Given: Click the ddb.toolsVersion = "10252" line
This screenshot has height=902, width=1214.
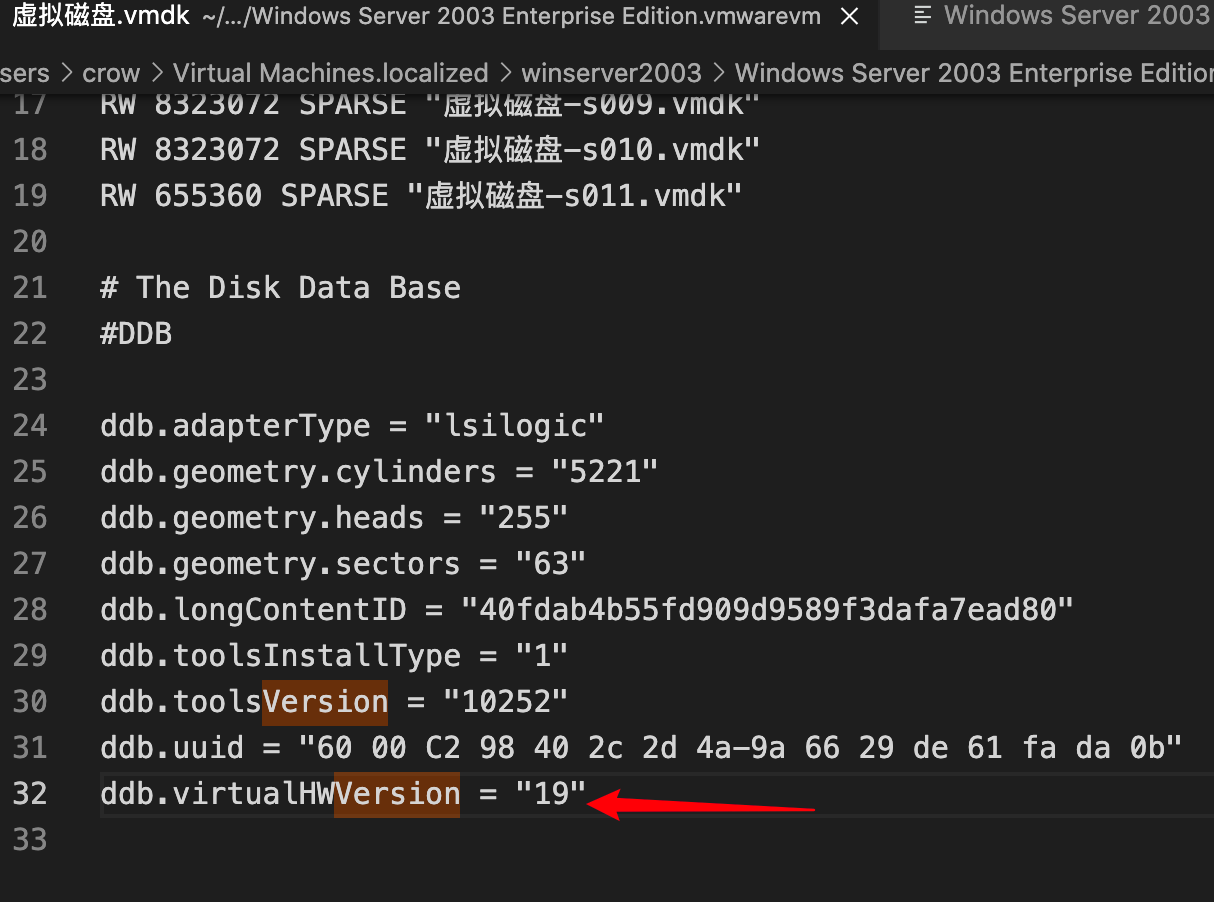Looking at the screenshot, I should coord(334,701).
